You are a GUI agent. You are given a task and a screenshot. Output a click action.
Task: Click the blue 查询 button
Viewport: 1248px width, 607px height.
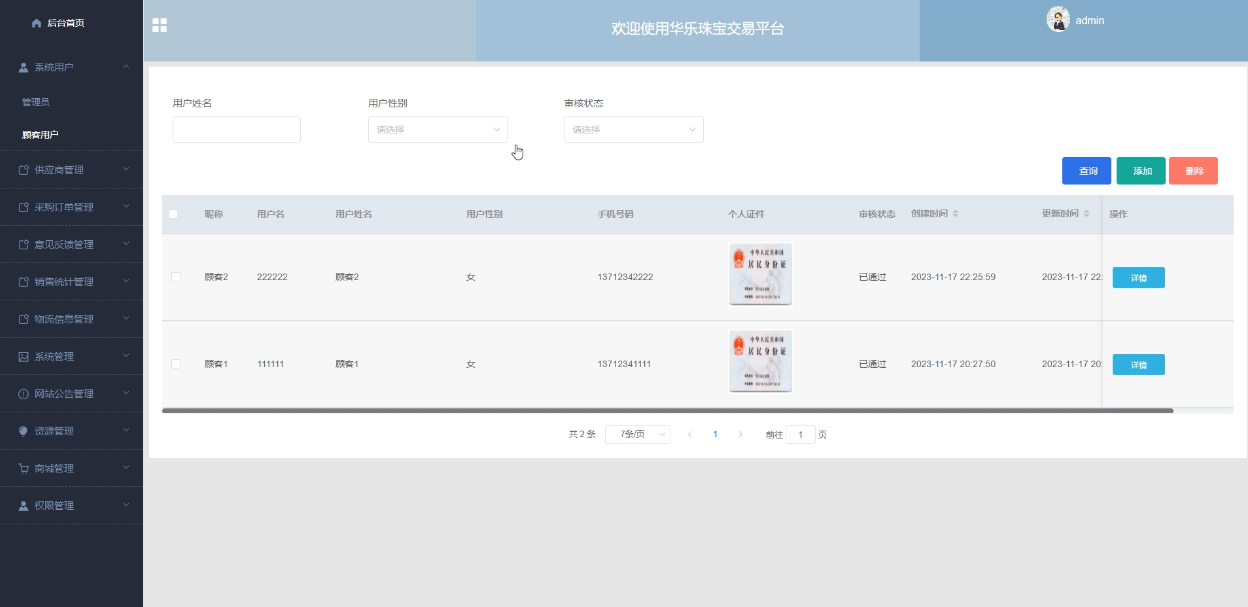(1086, 171)
